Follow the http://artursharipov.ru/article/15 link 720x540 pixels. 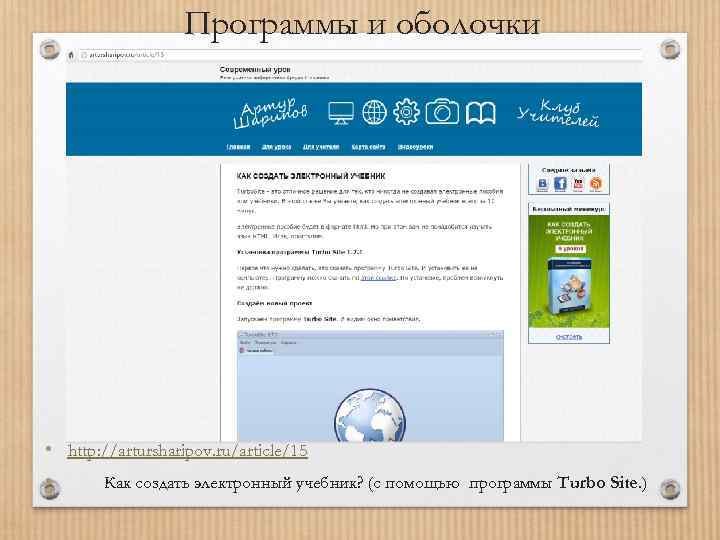(187, 450)
